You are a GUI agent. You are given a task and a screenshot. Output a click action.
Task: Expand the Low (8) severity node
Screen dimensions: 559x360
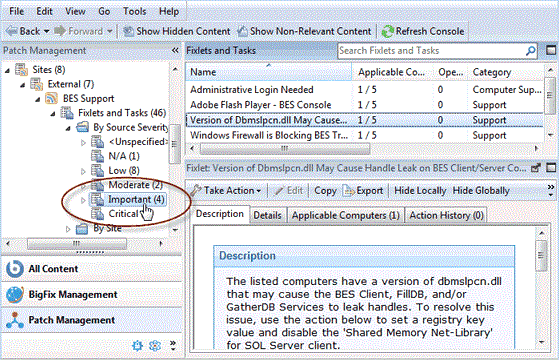coord(83,171)
